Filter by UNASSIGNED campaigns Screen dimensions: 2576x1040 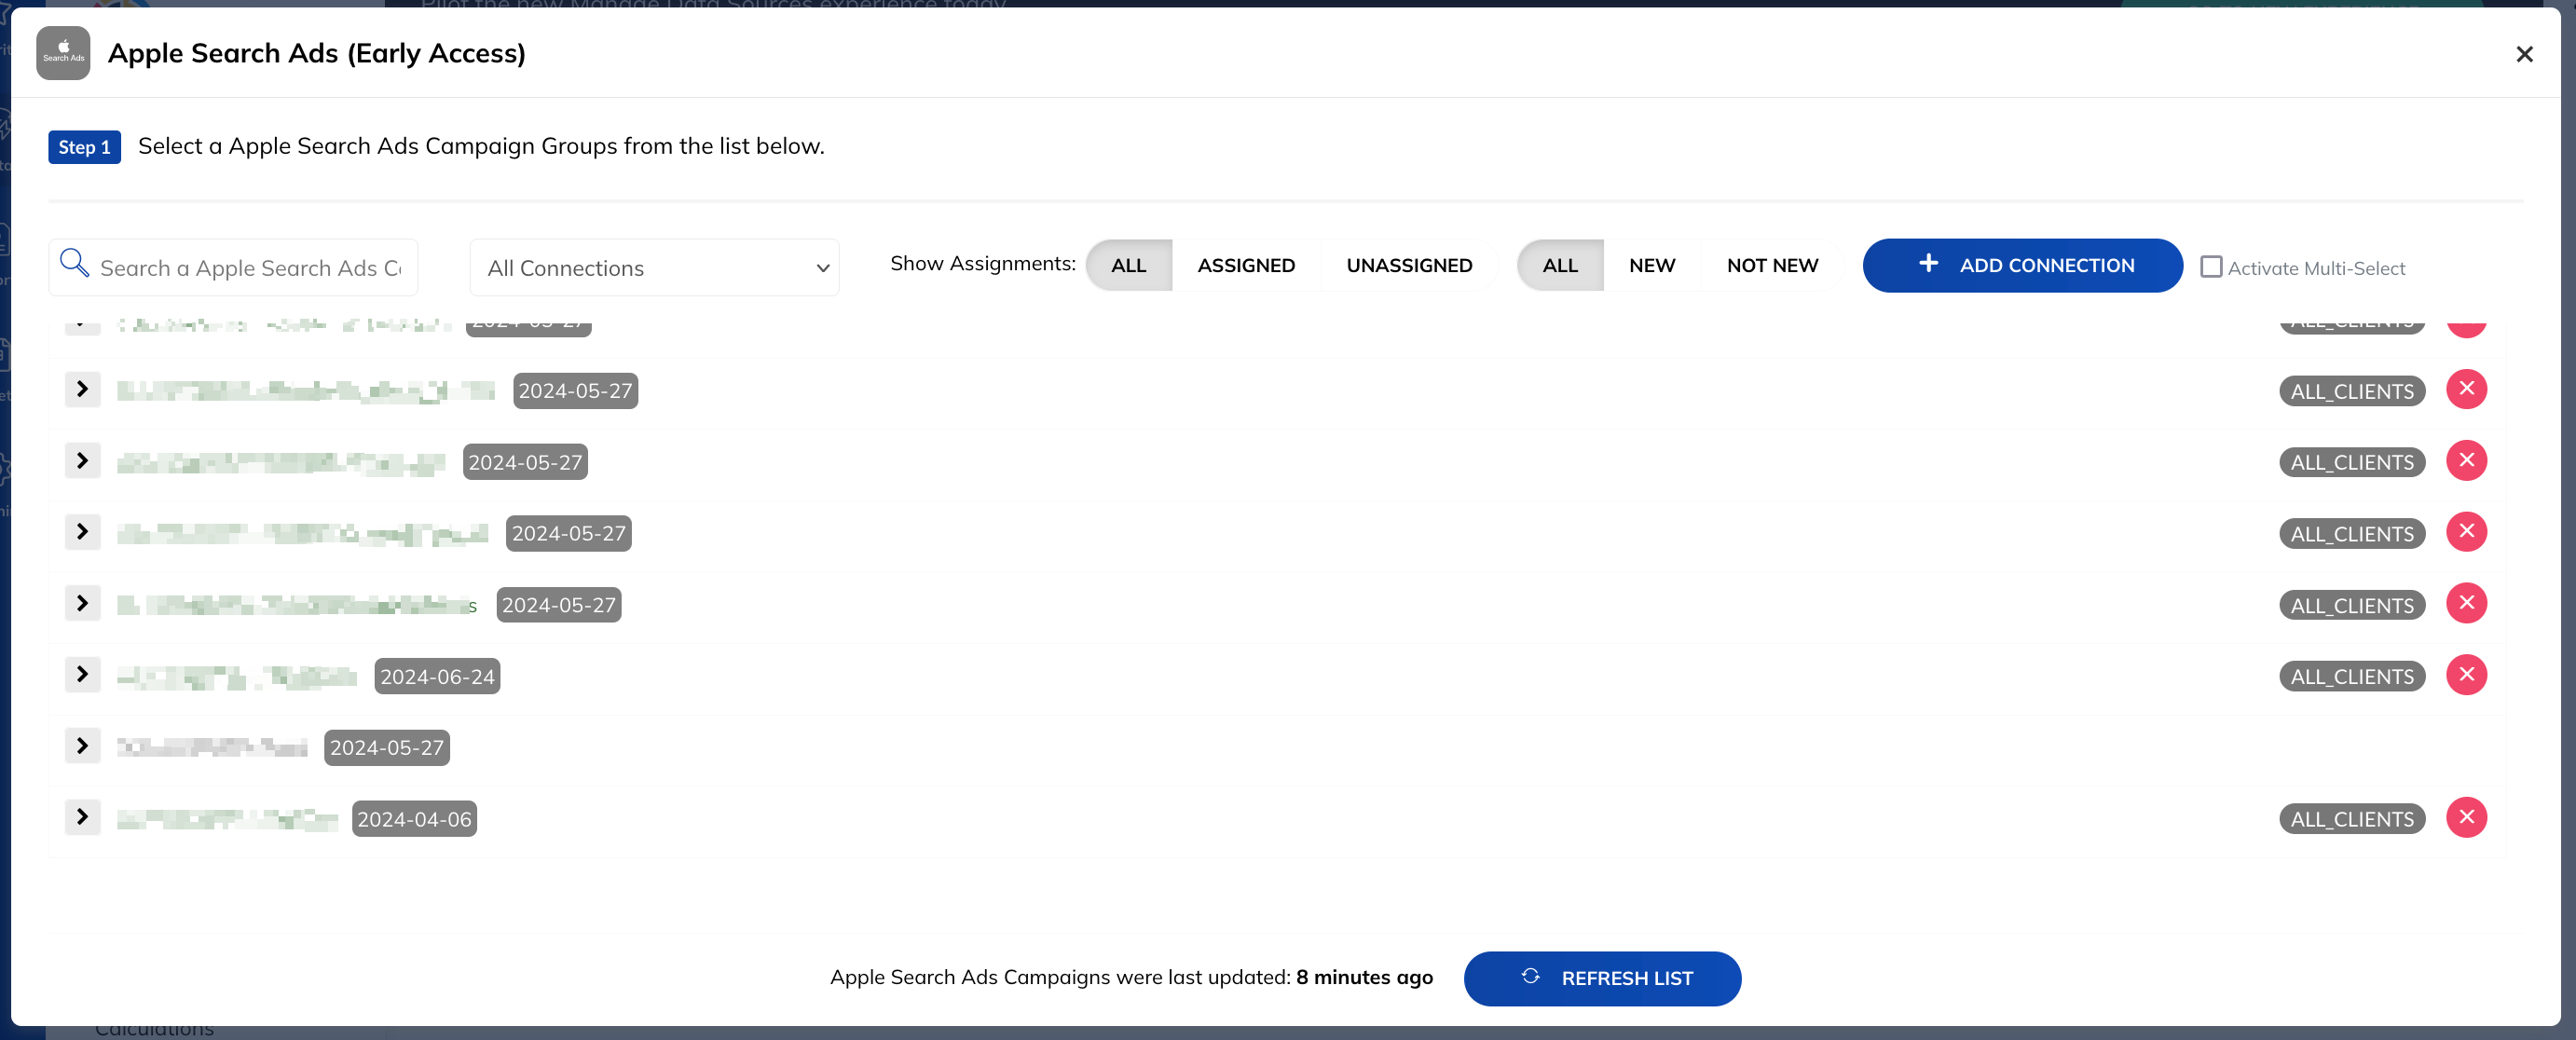tap(1409, 265)
